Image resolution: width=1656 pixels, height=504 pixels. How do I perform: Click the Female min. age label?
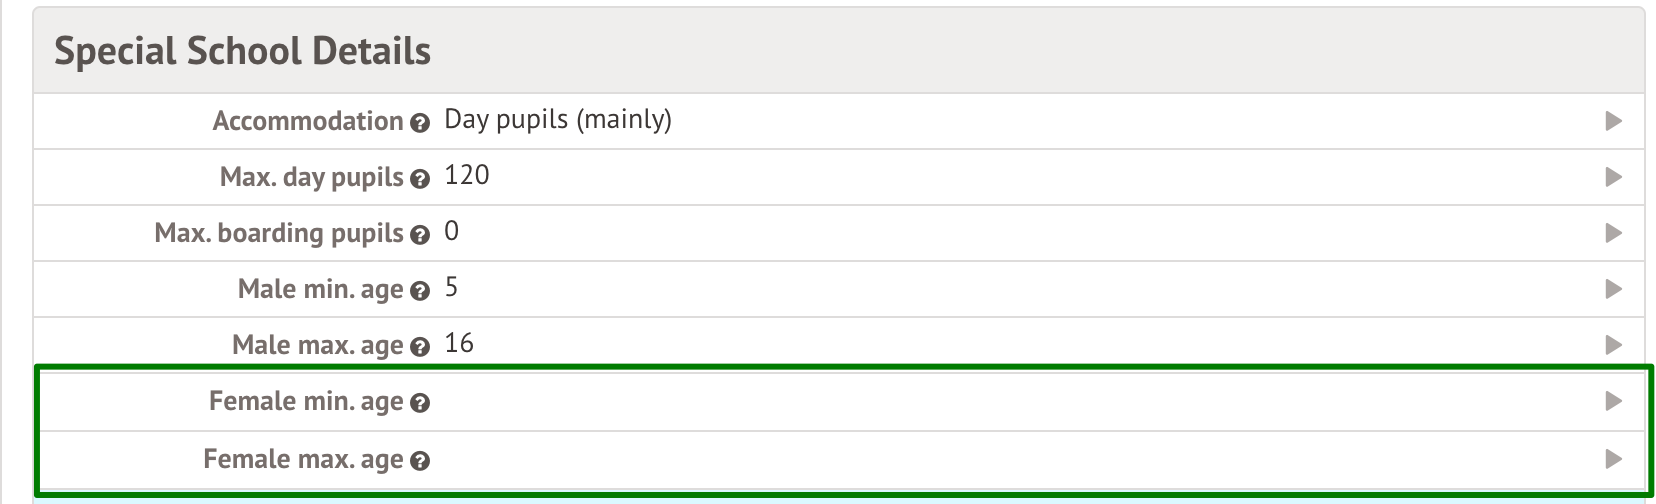point(306,401)
